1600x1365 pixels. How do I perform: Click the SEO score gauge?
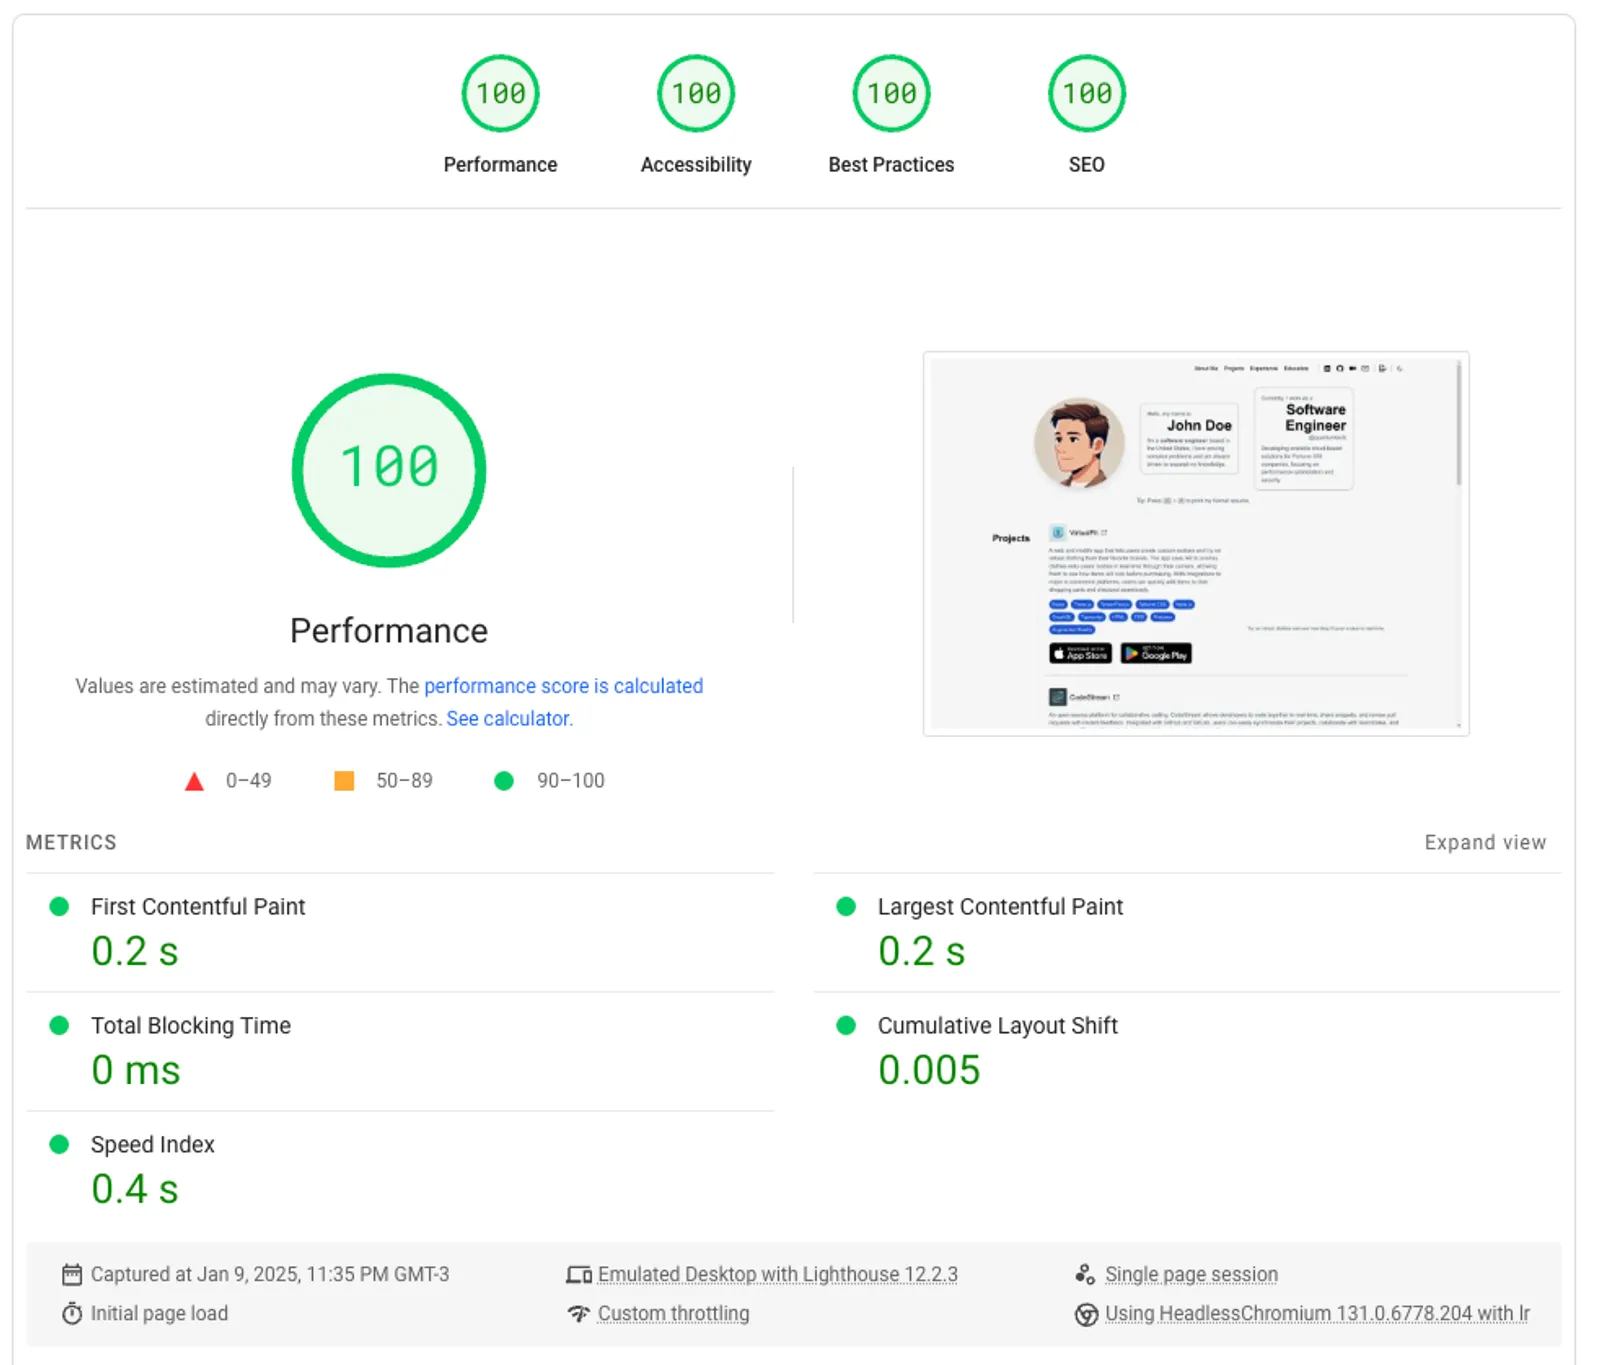[x=1086, y=94]
